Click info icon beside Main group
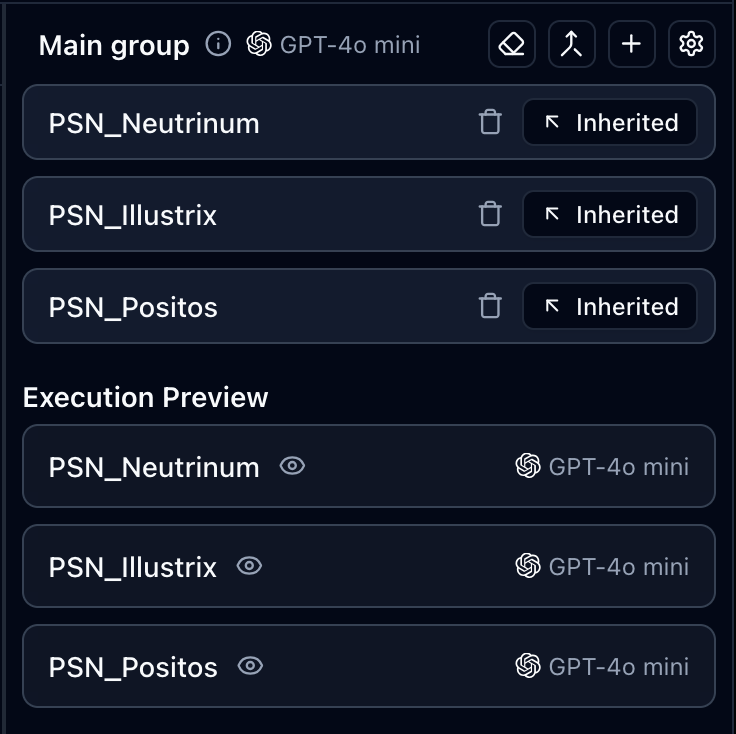This screenshot has height=734, width=736. [x=218, y=45]
